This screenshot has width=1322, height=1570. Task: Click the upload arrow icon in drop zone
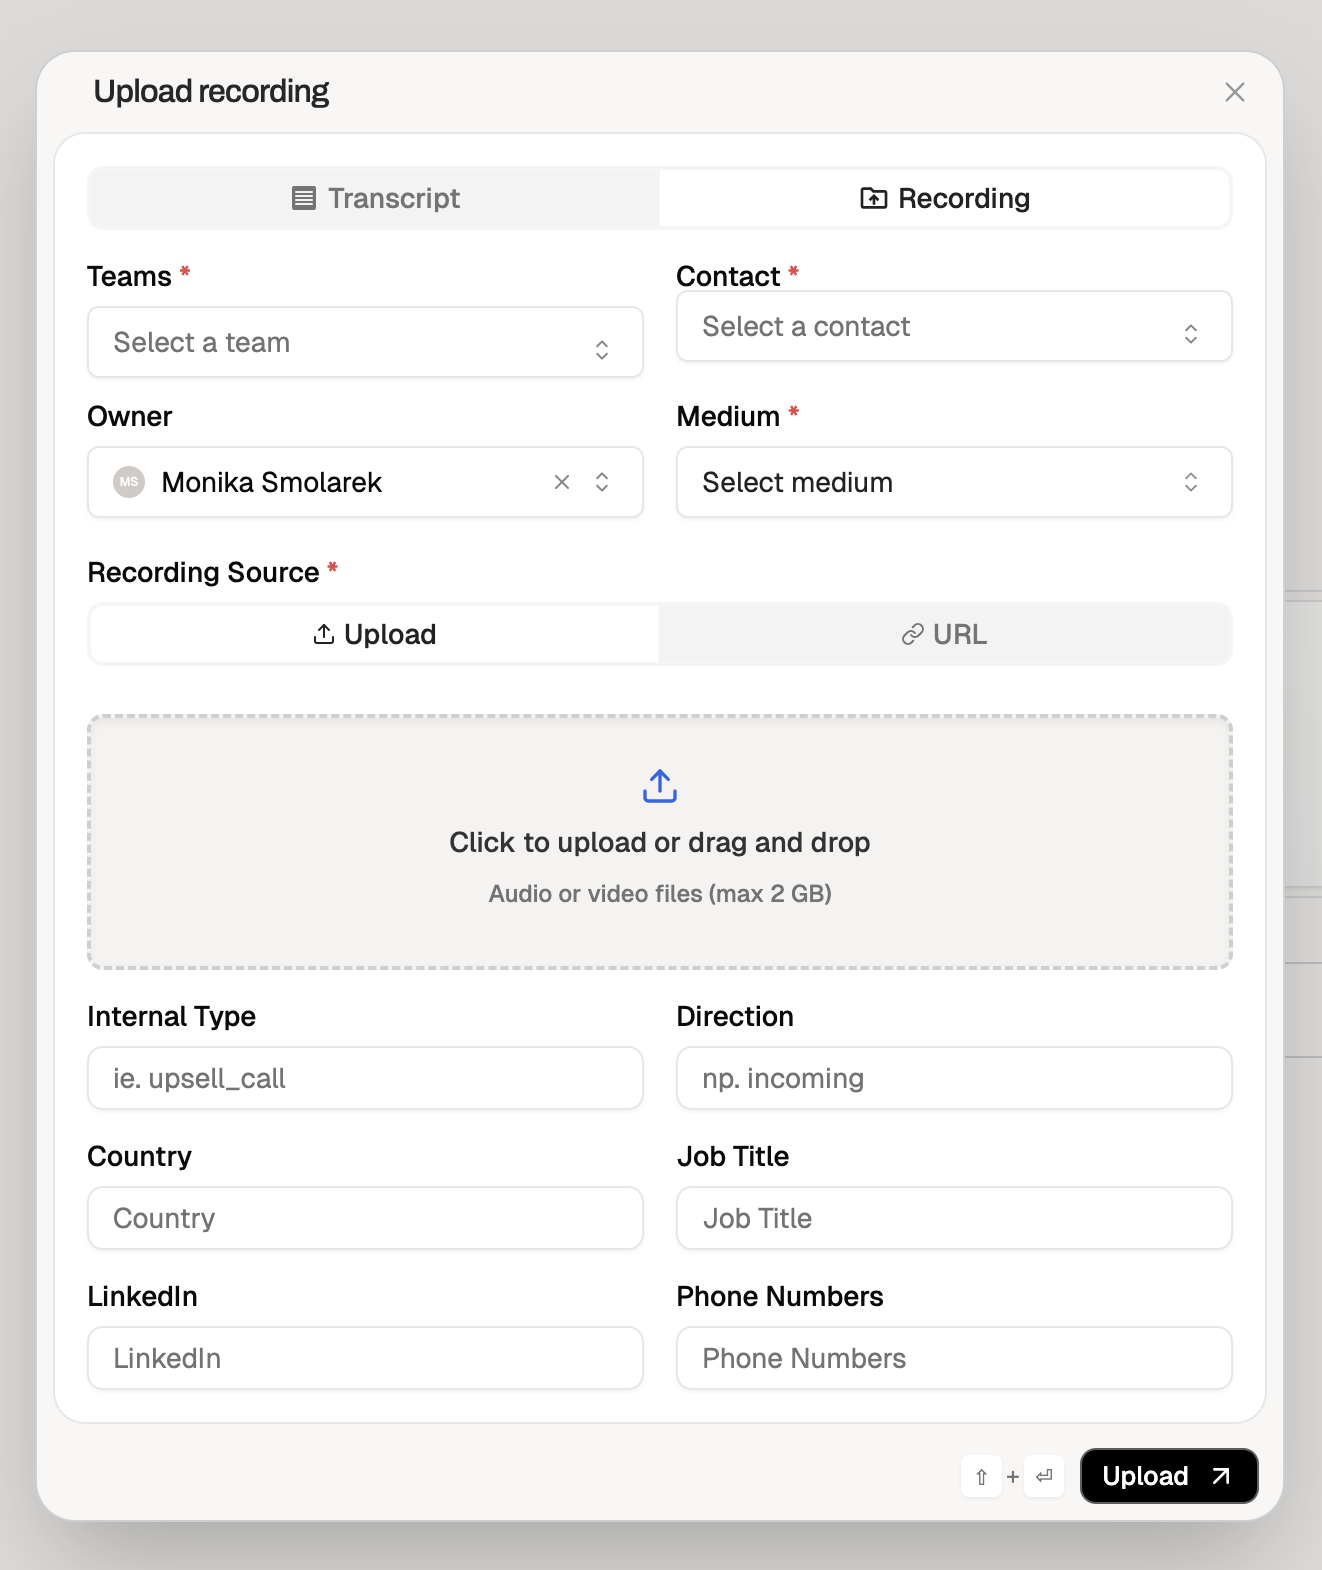click(x=660, y=786)
